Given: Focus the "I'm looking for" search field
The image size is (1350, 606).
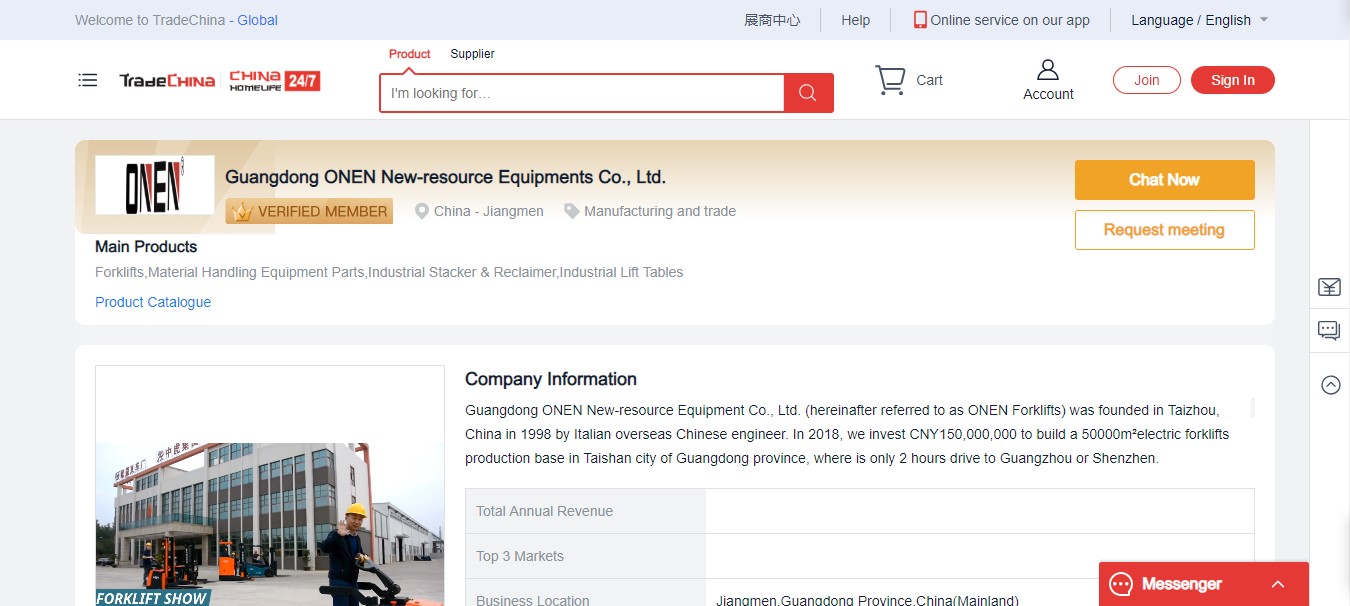Looking at the screenshot, I should pos(581,93).
